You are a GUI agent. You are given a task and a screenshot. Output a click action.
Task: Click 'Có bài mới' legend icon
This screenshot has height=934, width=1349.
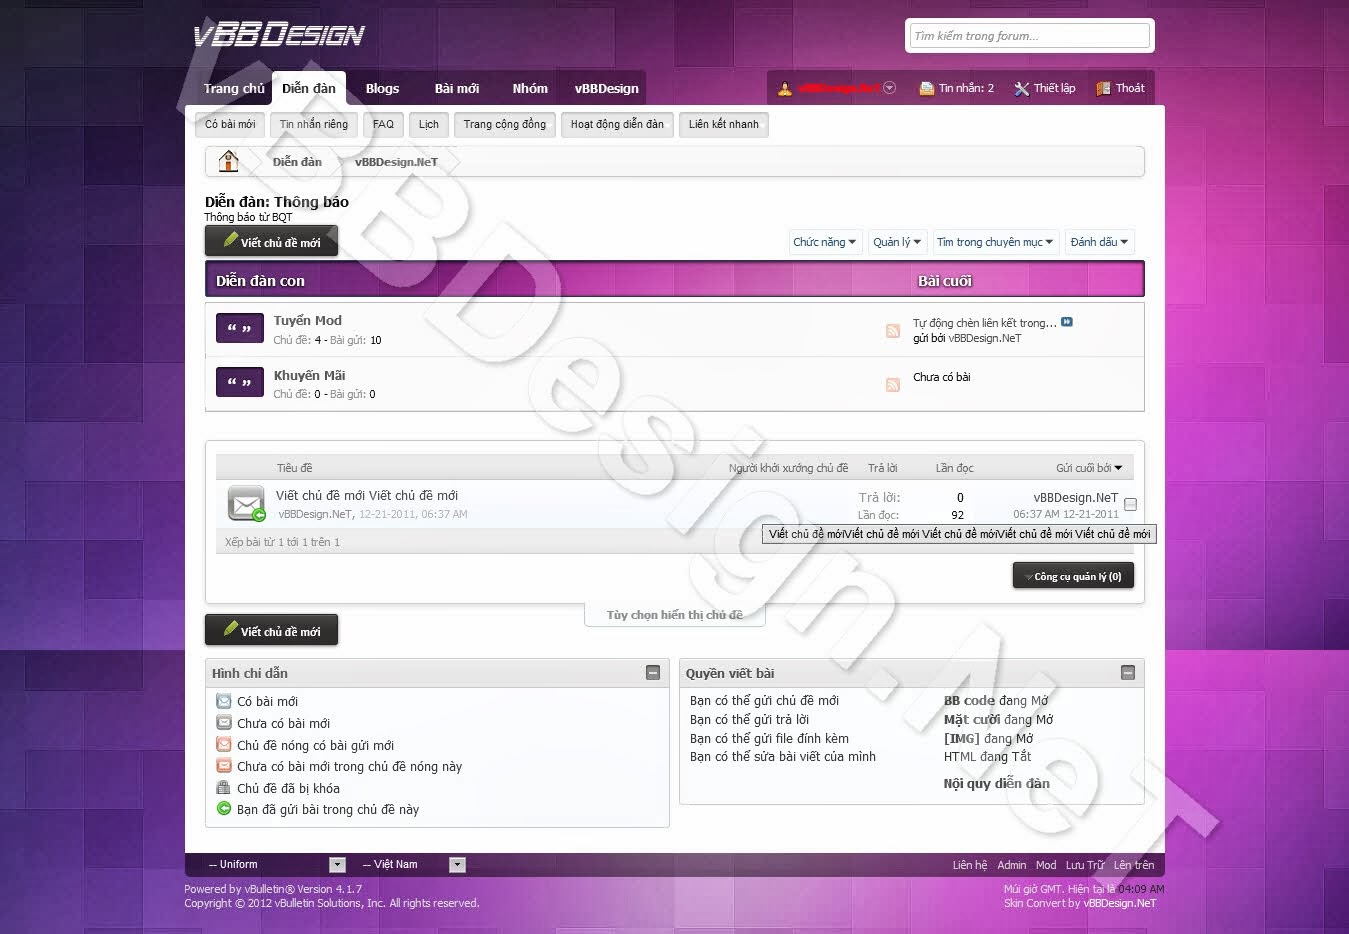coord(224,701)
